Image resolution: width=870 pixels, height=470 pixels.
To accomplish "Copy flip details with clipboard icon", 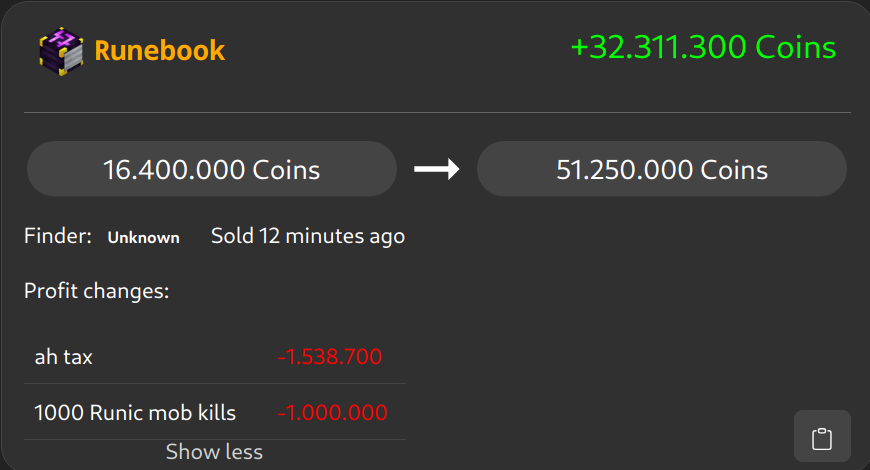I will (x=822, y=437).
